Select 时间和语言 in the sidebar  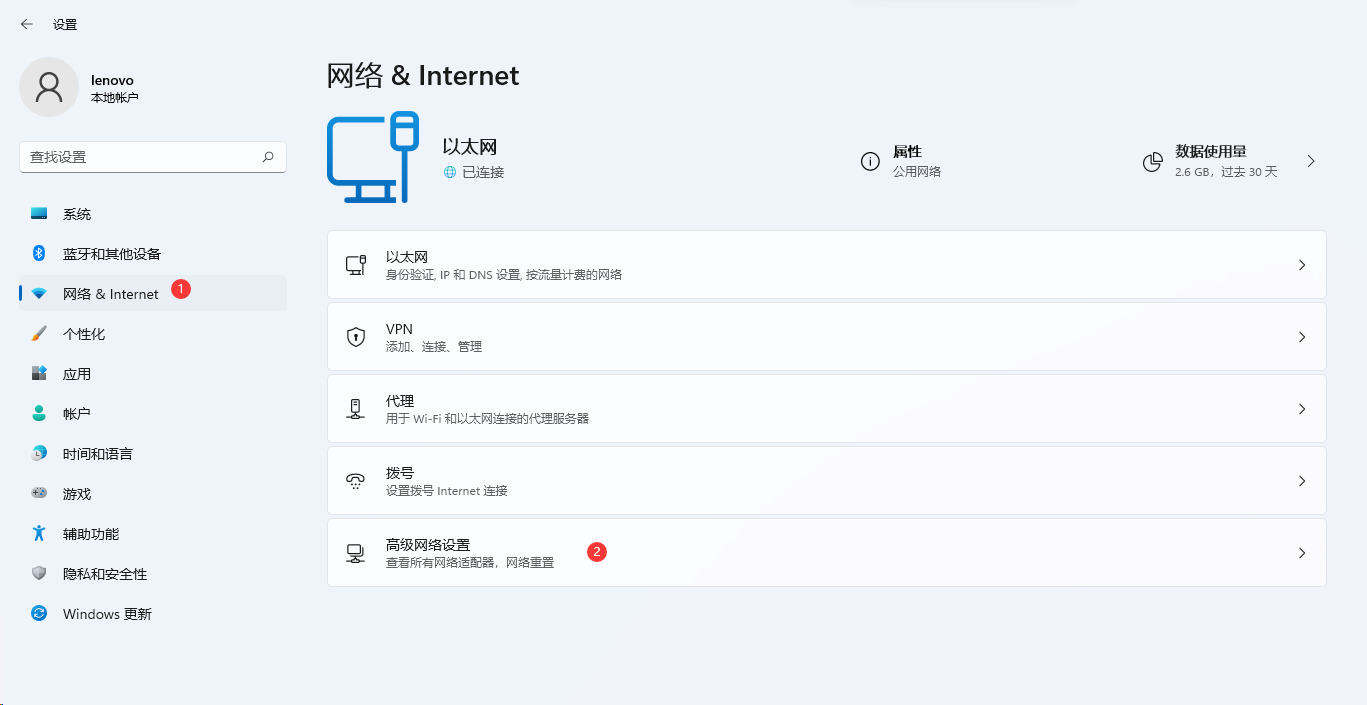pyautogui.click(x=98, y=453)
